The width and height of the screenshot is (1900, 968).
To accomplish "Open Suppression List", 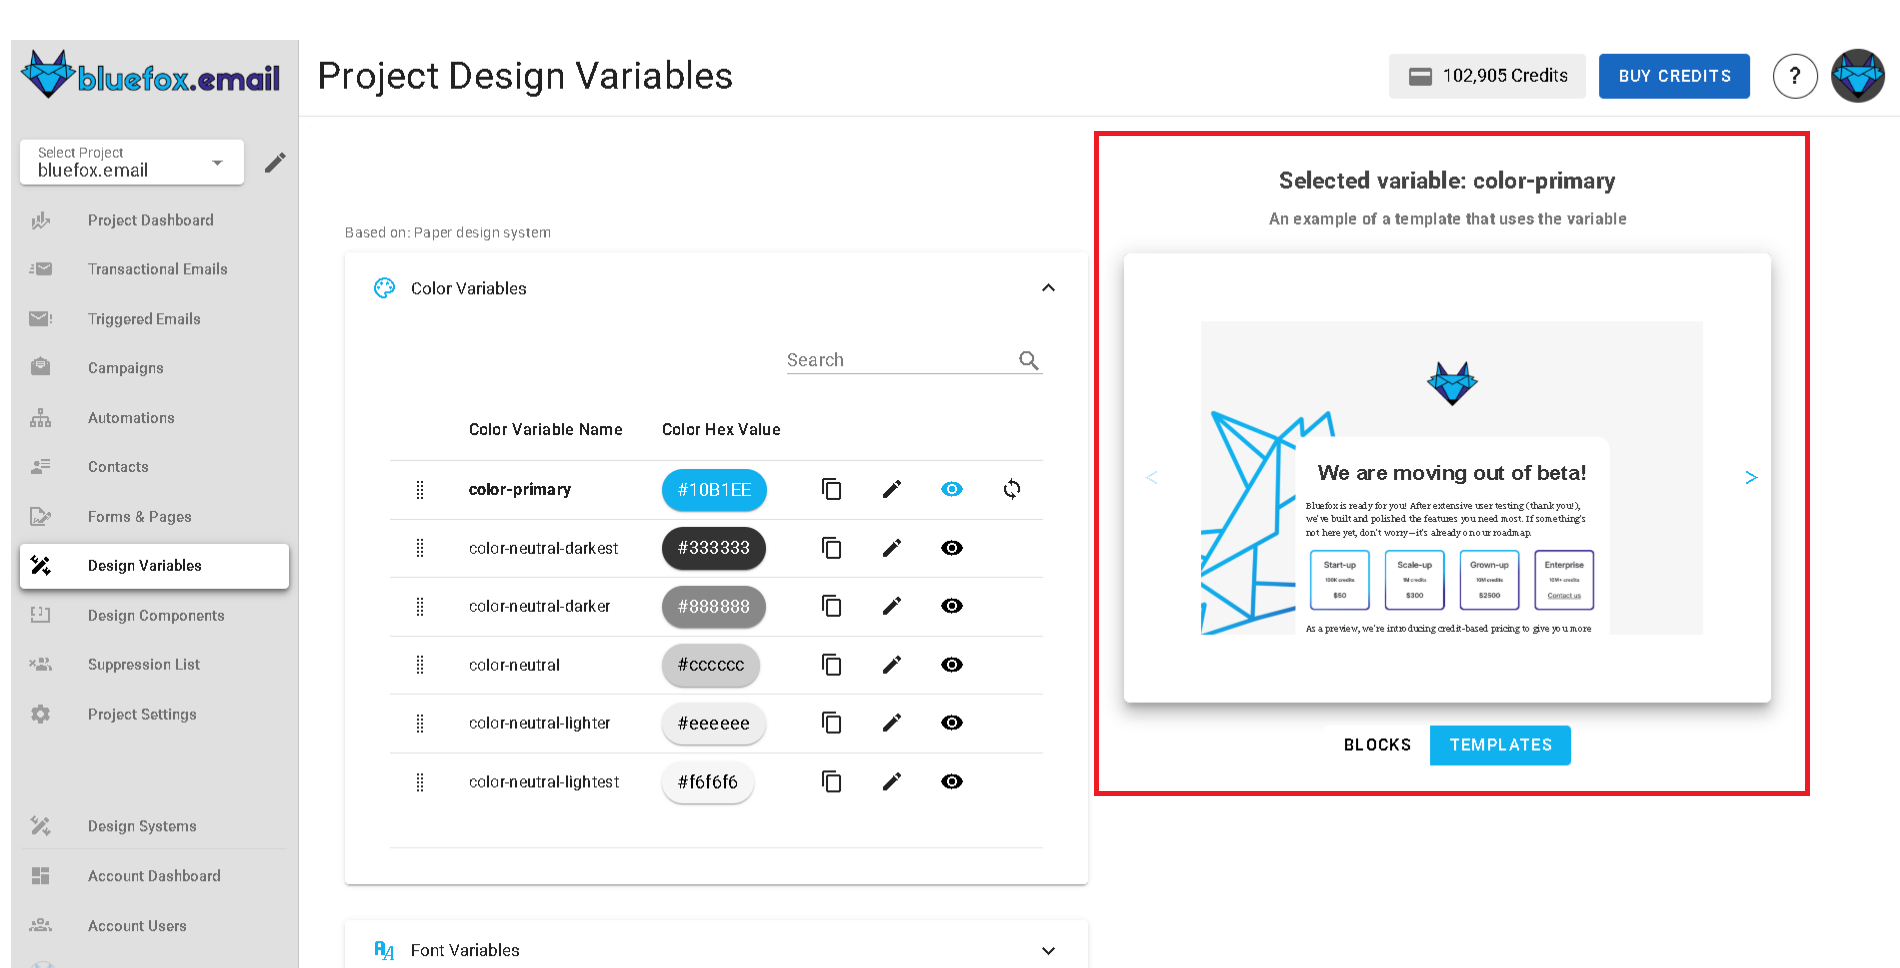I will click(154, 665).
